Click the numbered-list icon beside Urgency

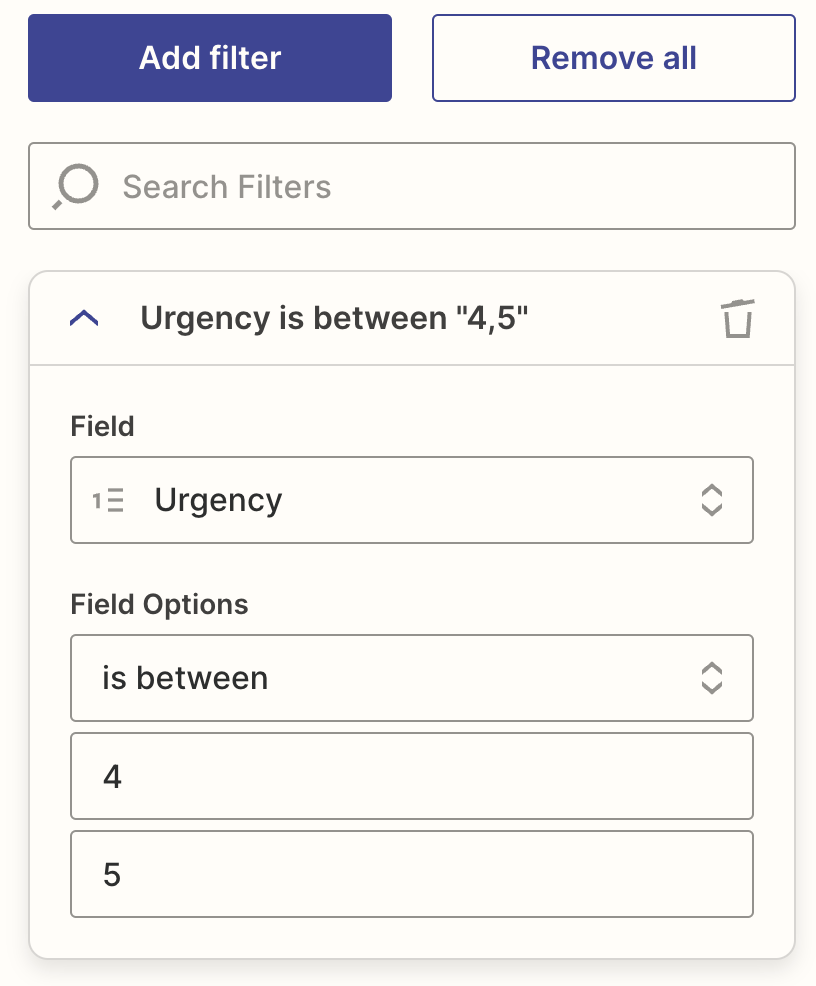click(x=109, y=501)
